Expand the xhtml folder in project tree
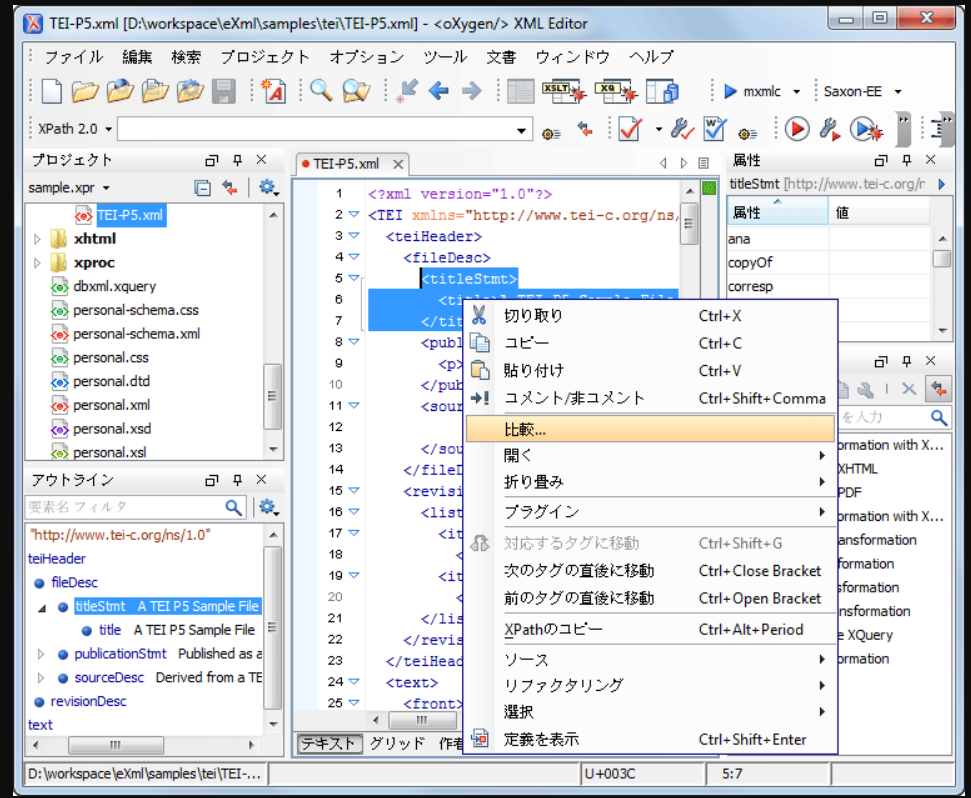 [38, 239]
